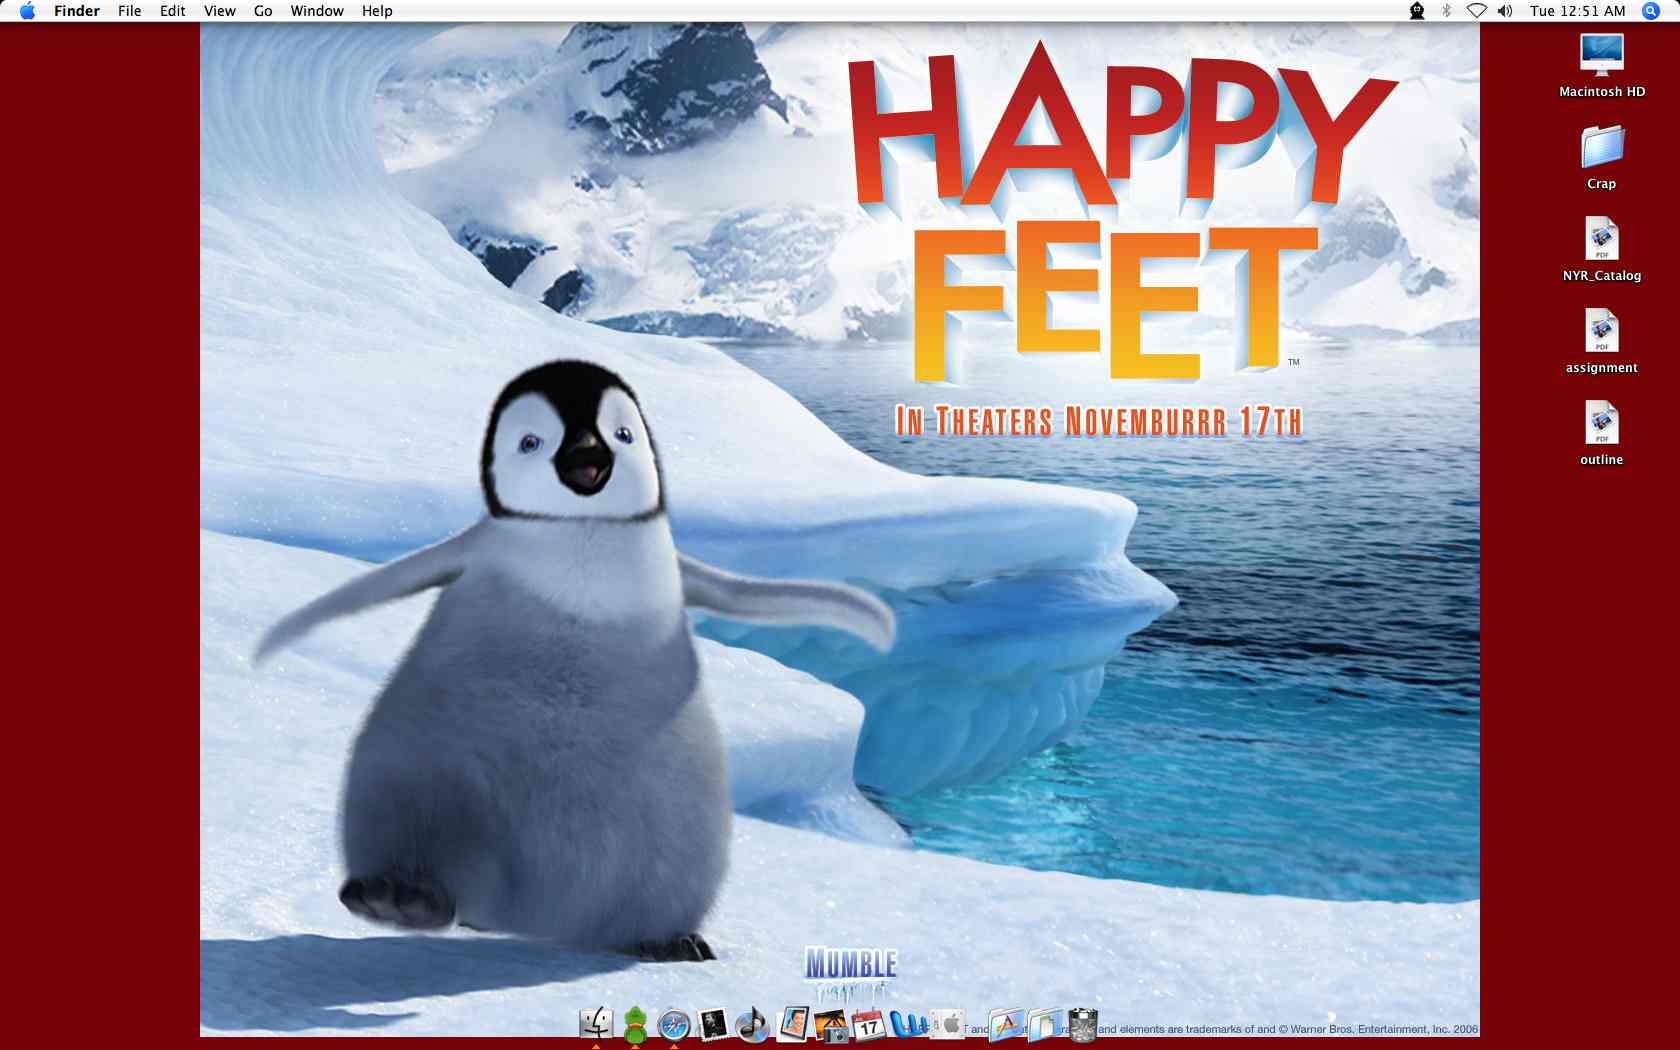Open Safari from the Dock
The image size is (1680, 1050).
pos(674,1024)
